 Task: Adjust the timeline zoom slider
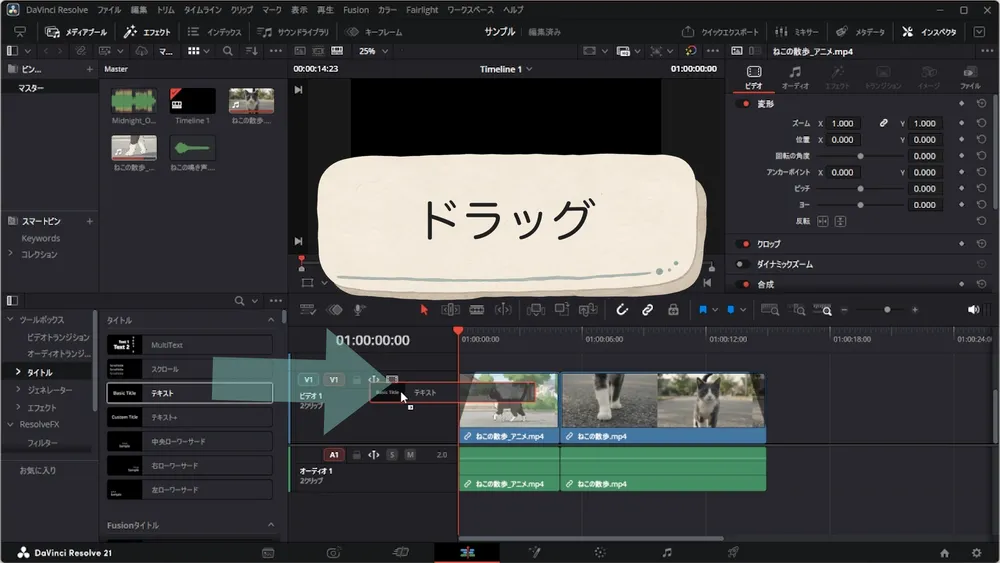[x=887, y=310]
